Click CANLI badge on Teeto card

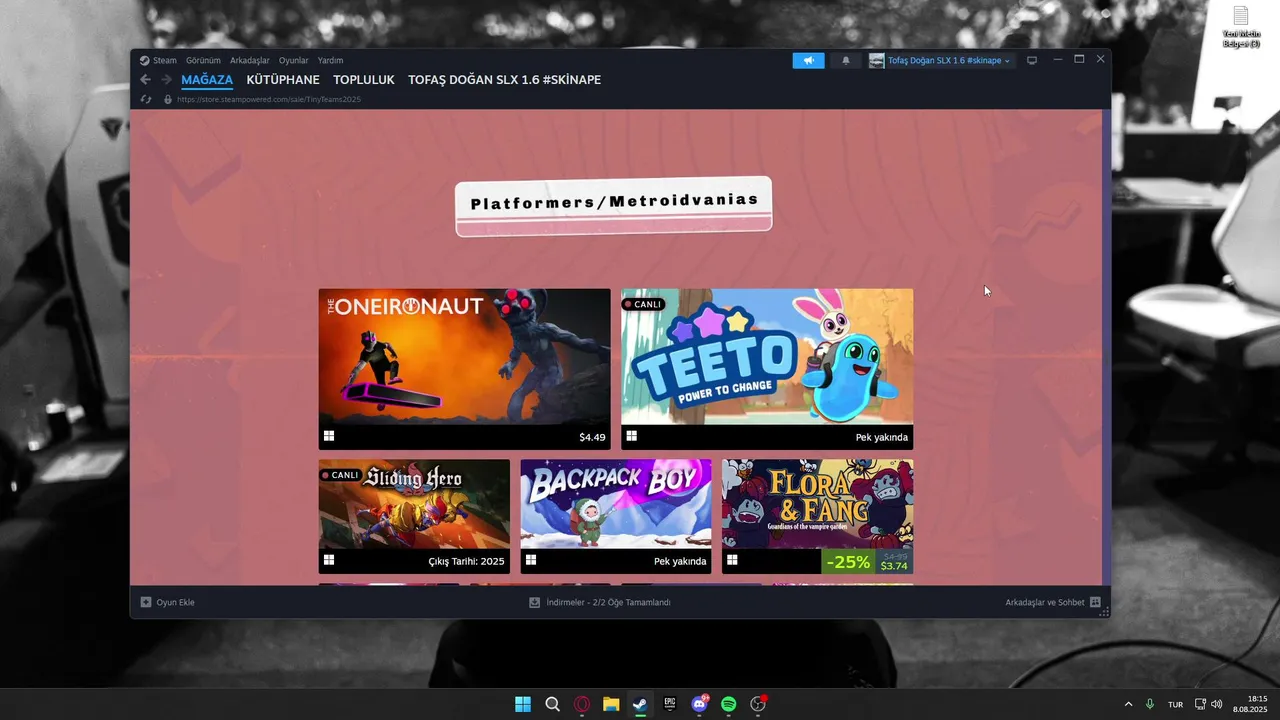click(x=643, y=304)
